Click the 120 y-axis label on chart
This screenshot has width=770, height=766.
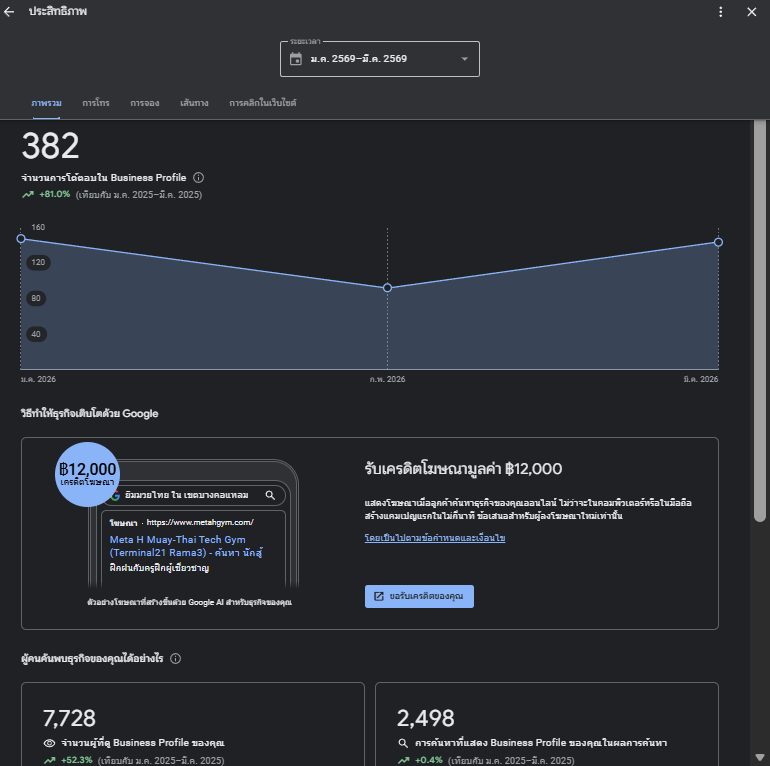[x=38, y=262]
